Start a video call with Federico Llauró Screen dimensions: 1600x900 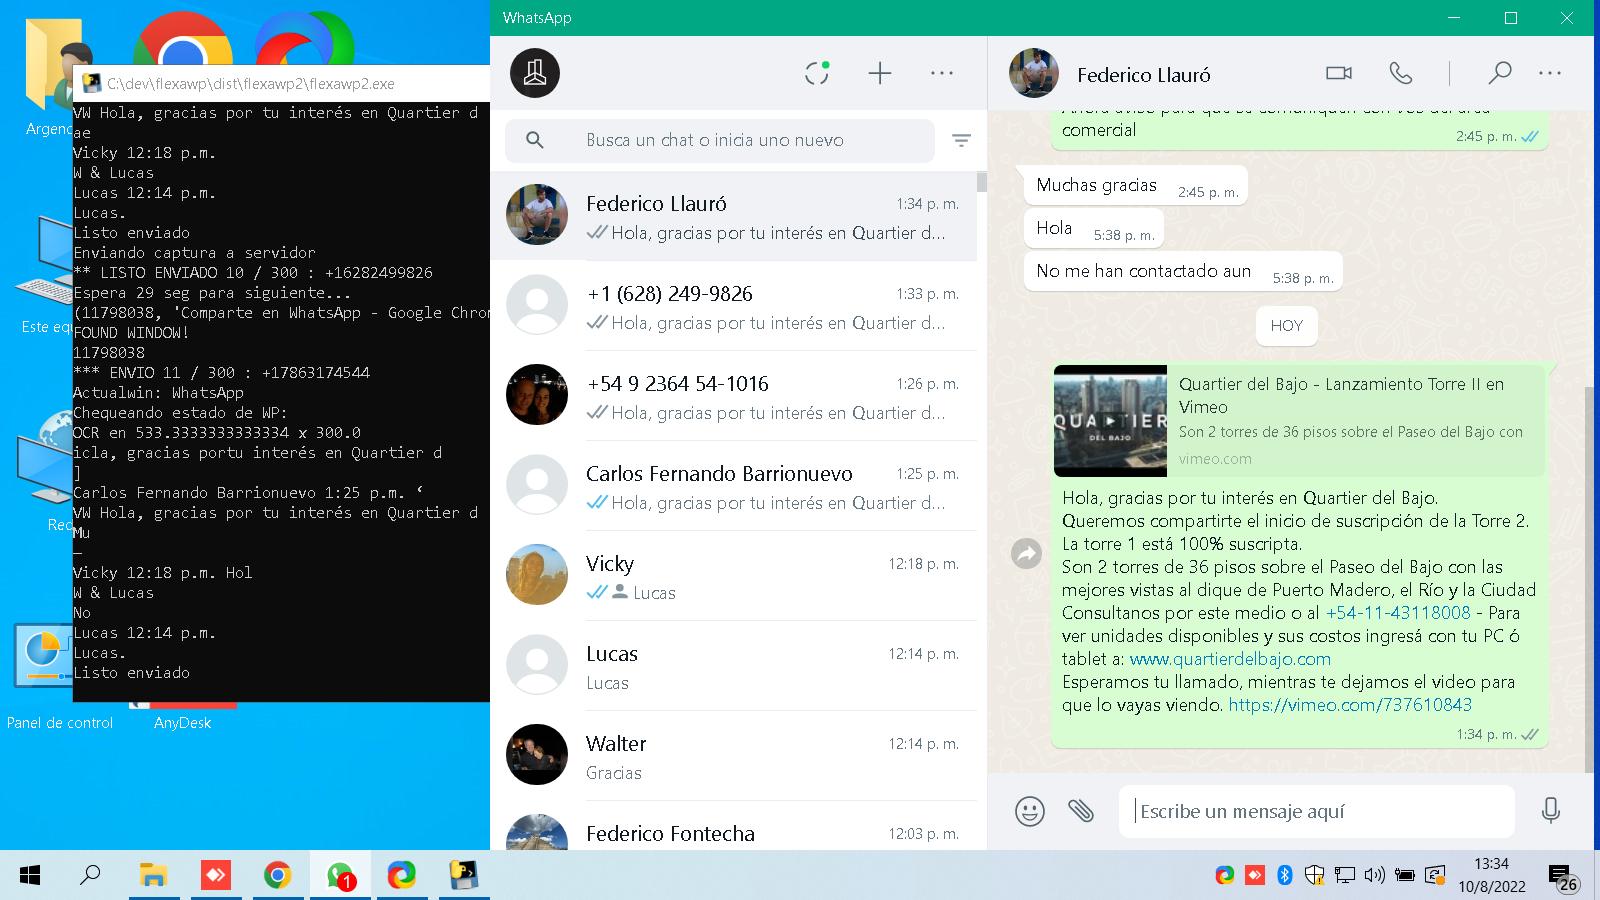1339,73
